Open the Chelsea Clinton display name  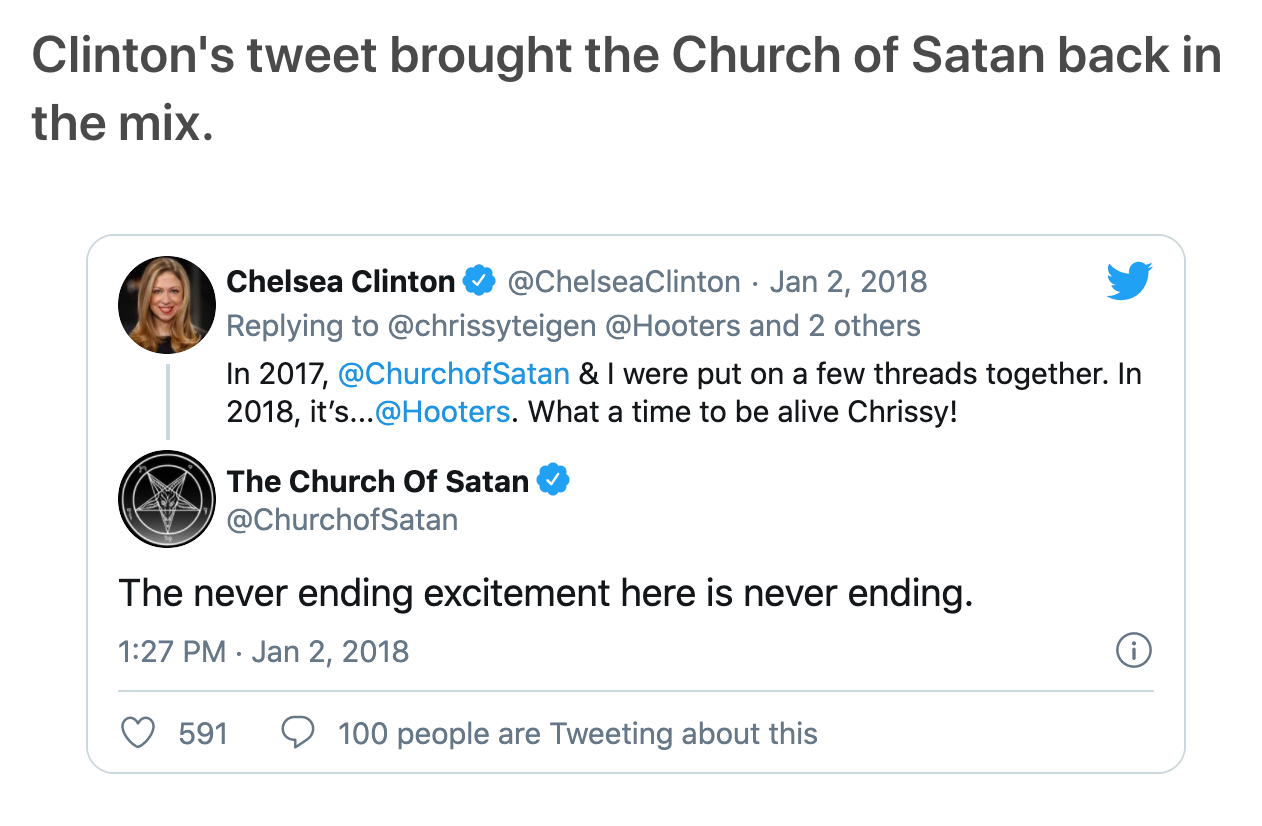(x=340, y=282)
